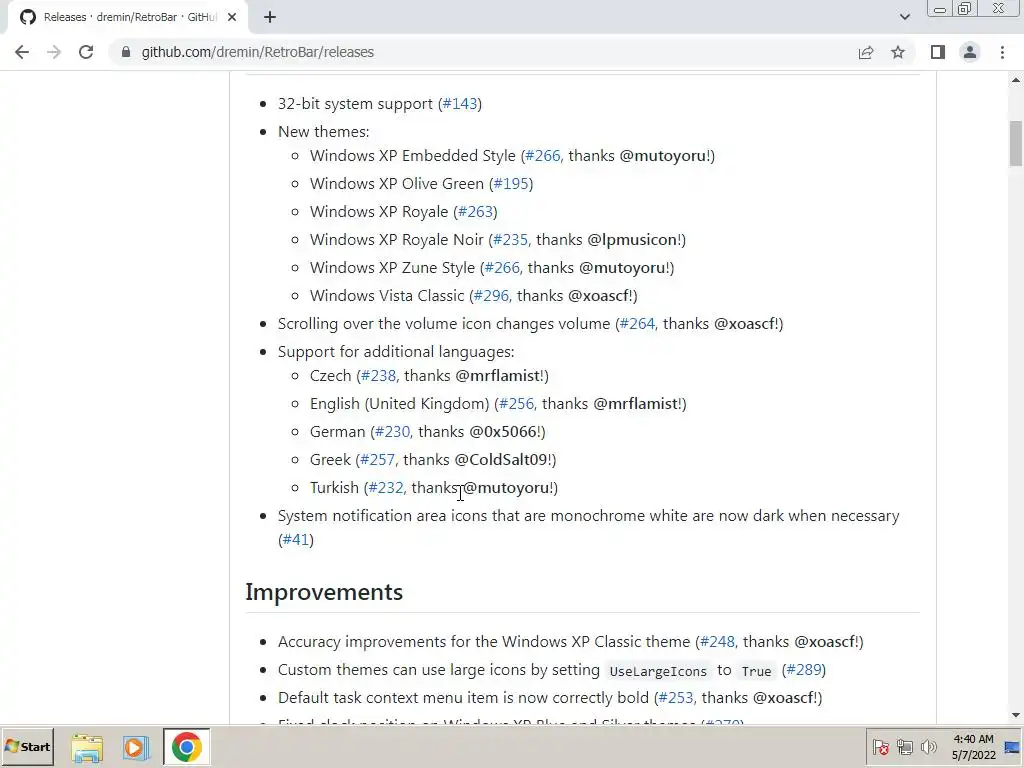Open issue #195 for Olive Green
This screenshot has width=1024, height=768.
click(511, 184)
